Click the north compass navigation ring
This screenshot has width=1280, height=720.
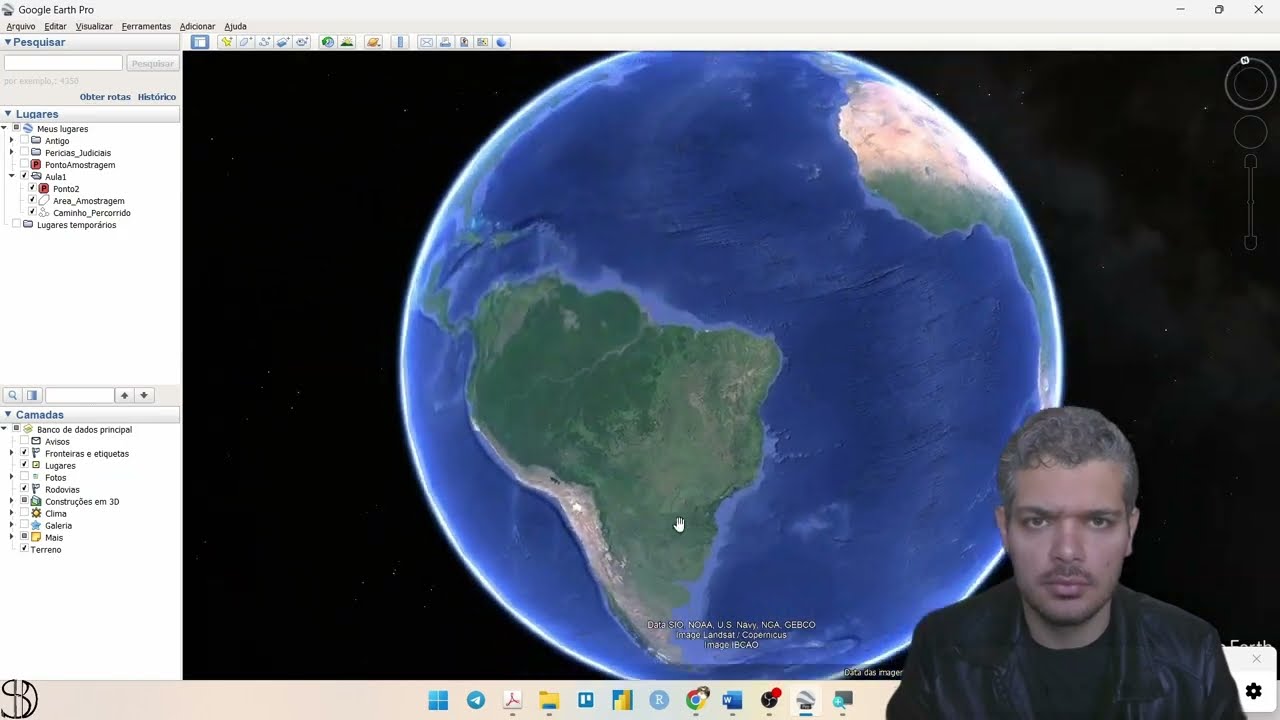[x=1250, y=84]
